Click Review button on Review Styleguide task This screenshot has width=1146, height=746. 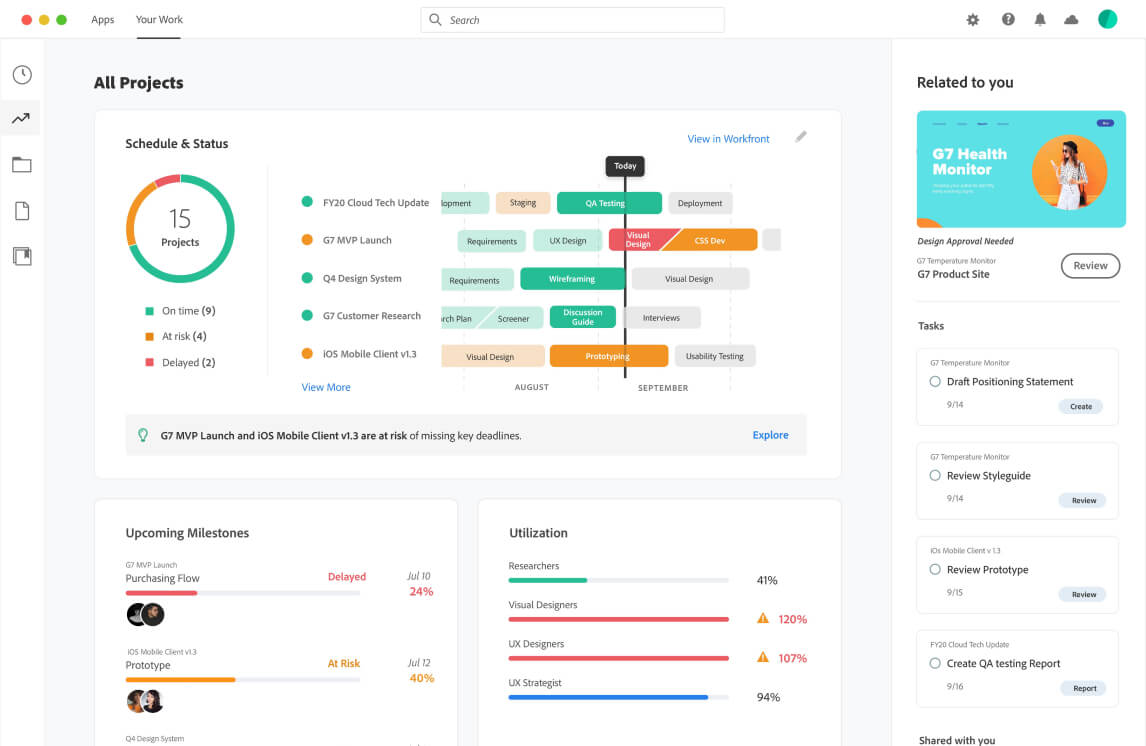point(1083,500)
